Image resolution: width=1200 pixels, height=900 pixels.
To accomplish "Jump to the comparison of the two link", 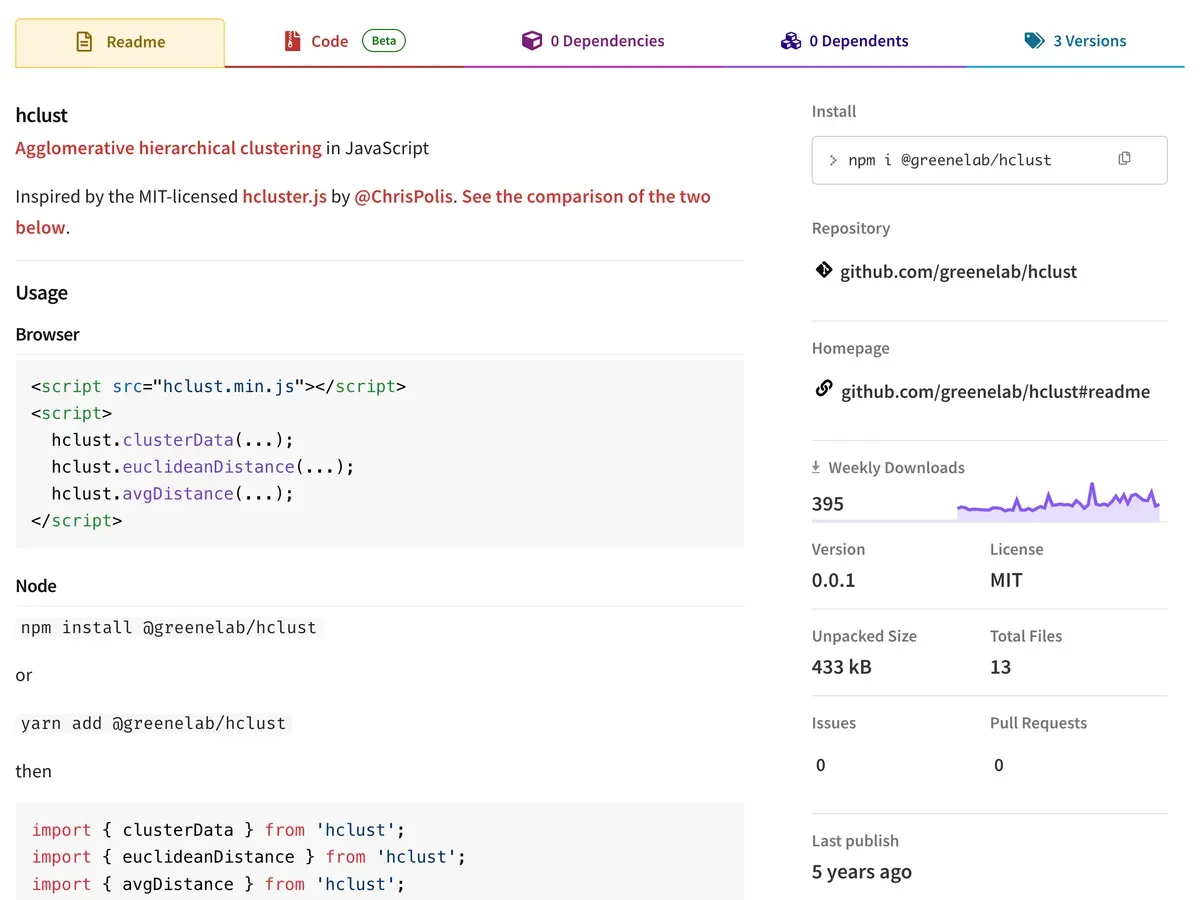I will [585, 196].
